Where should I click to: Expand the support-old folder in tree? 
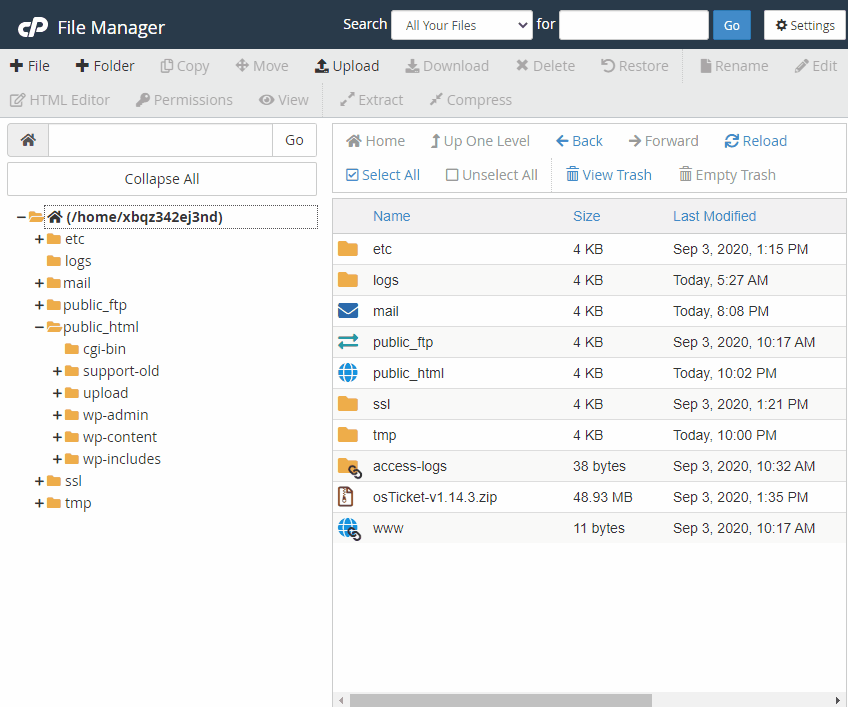(x=57, y=371)
